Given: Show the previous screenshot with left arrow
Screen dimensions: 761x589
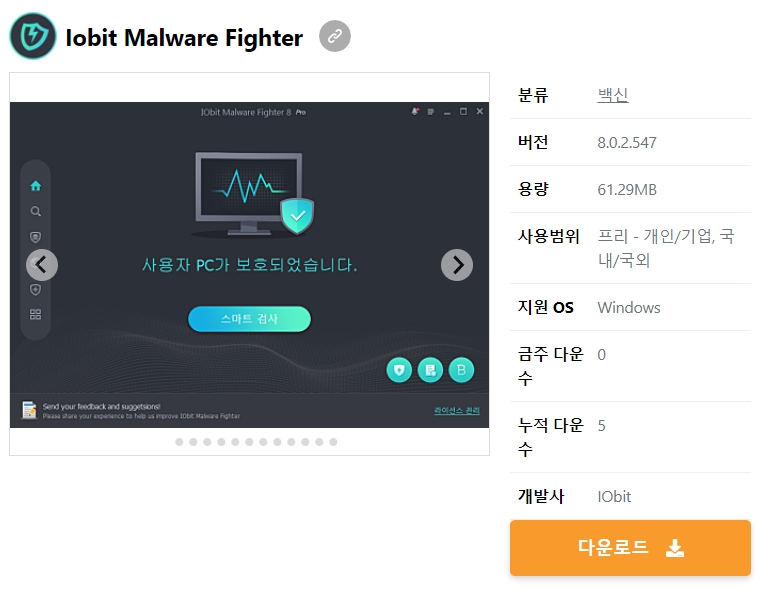Looking at the screenshot, I should click(42, 265).
